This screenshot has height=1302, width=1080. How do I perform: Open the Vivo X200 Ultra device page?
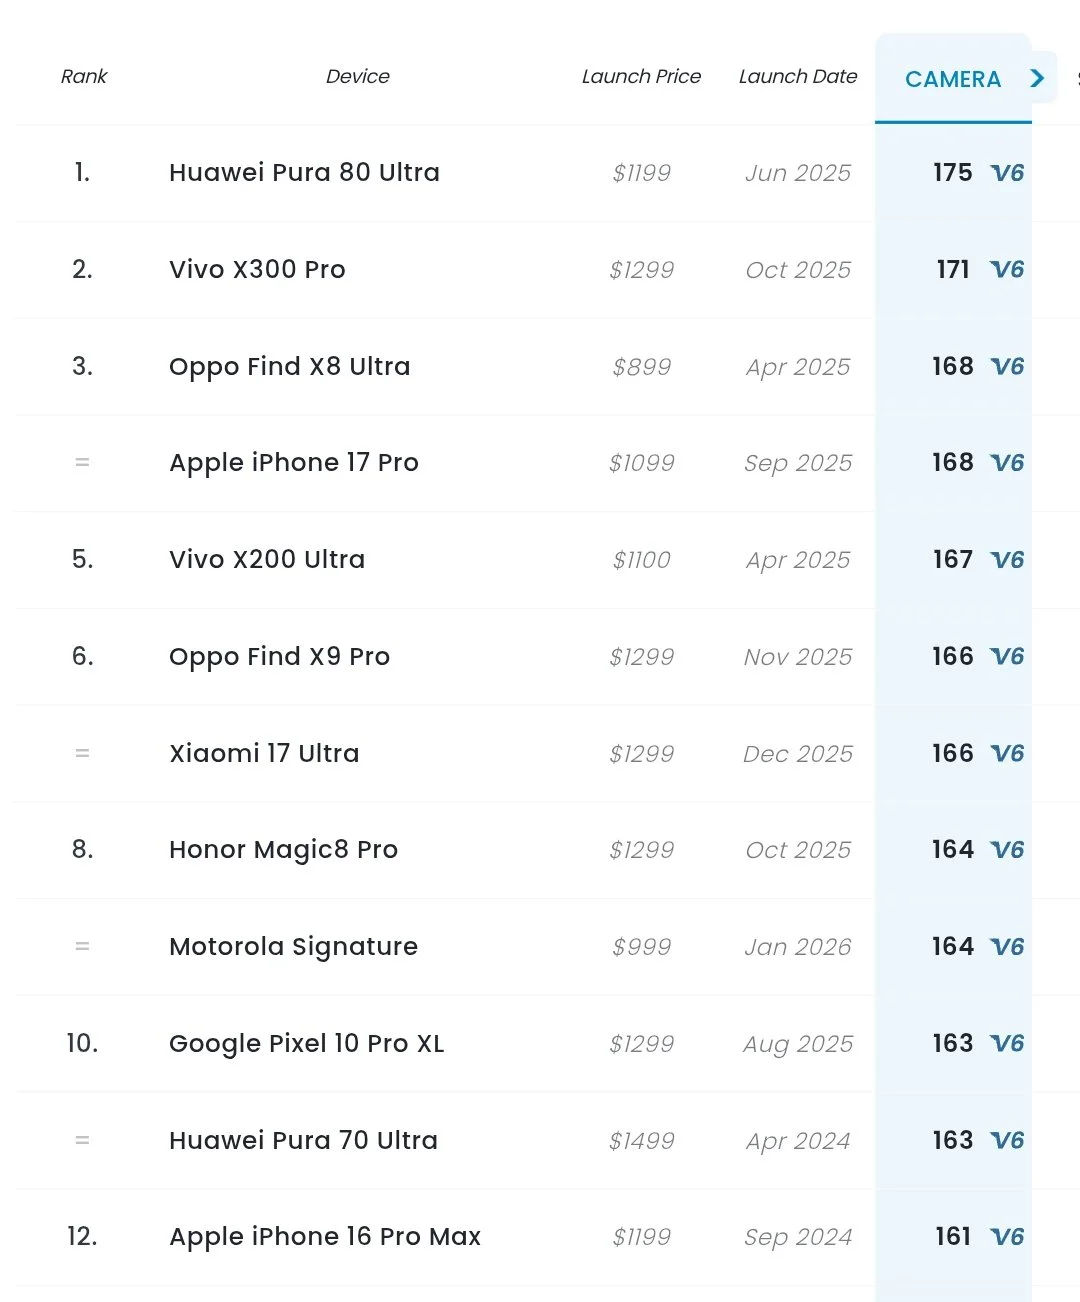click(266, 559)
